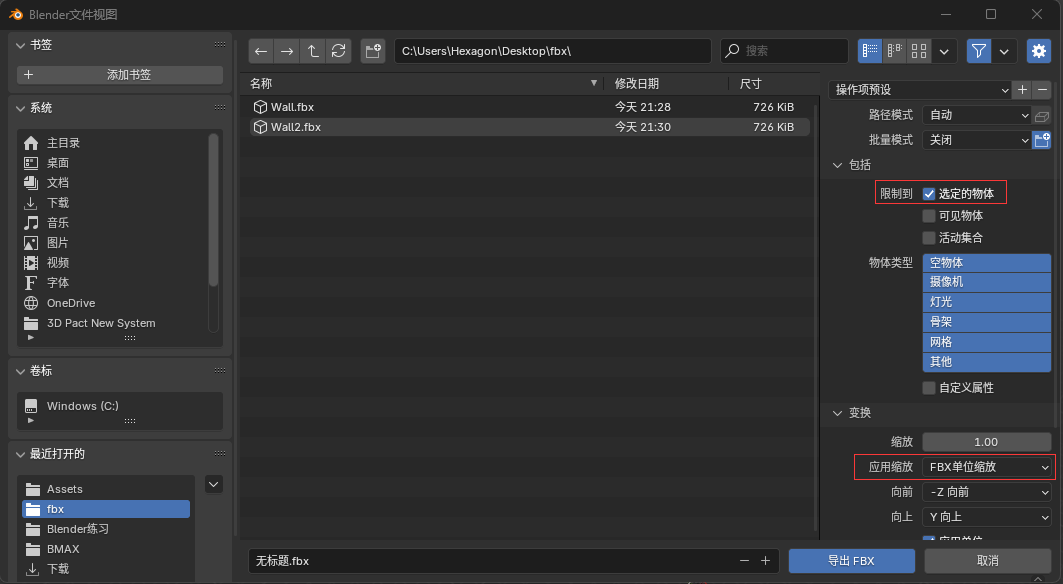Refresh the file list

(x=339, y=51)
